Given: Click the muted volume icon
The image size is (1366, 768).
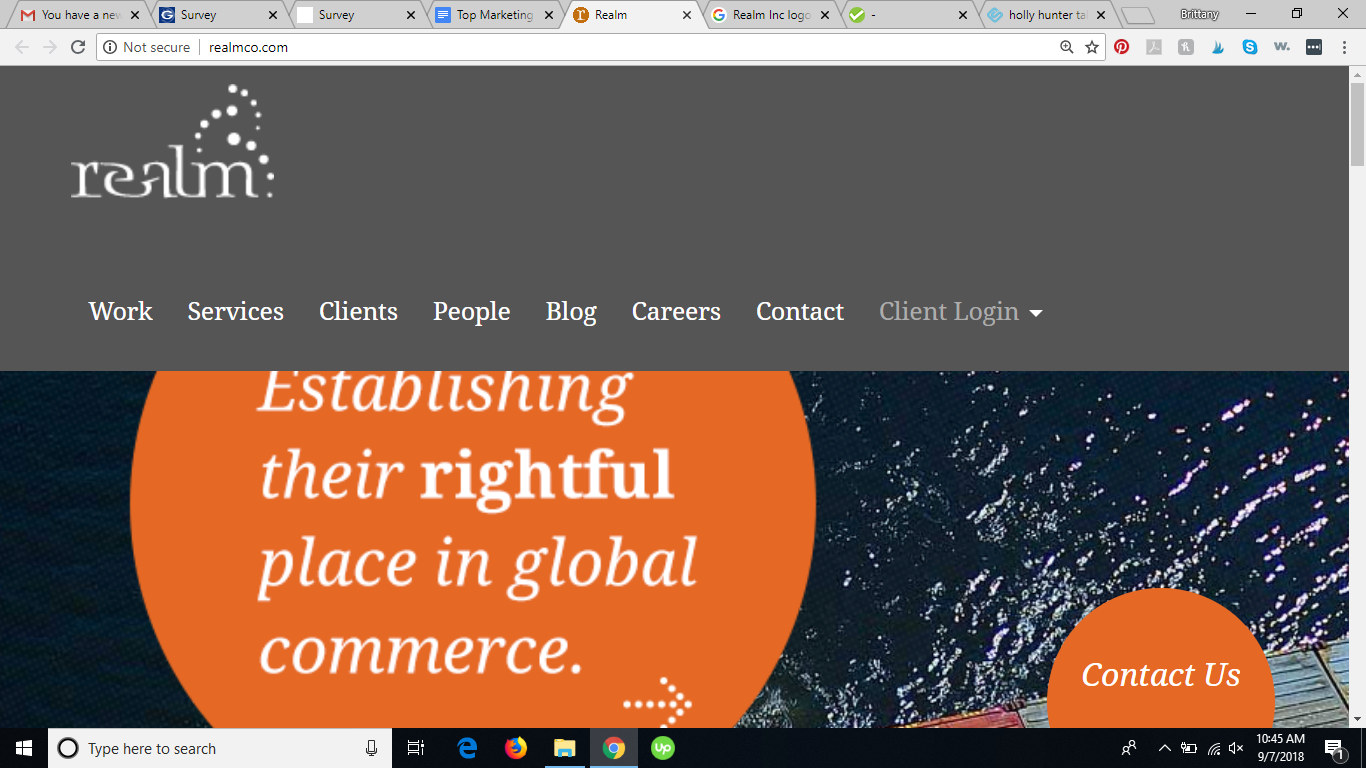Looking at the screenshot, I should pyautogui.click(x=1236, y=748).
